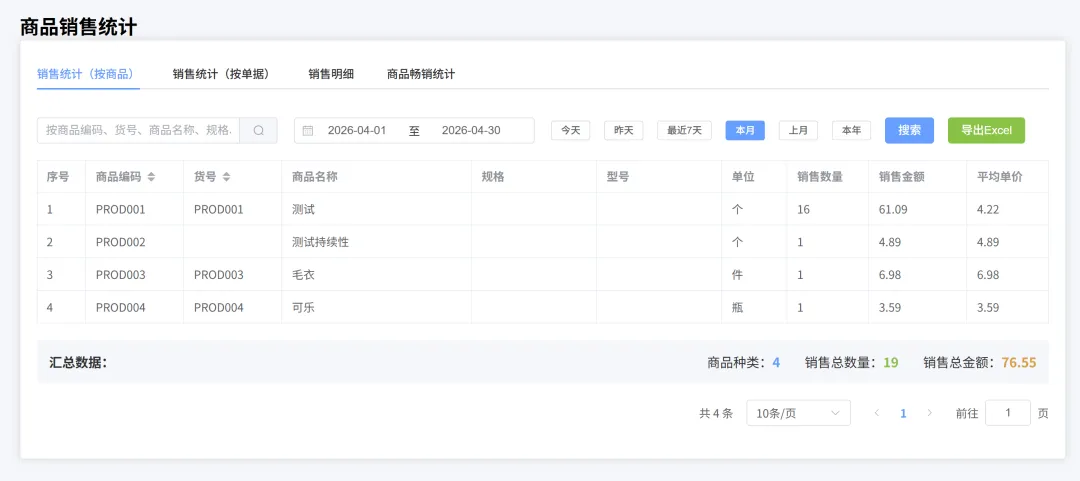Click the blue 搜索 button
The height and width of the screenshot is (481, 1080).
[x=909, y=130]
